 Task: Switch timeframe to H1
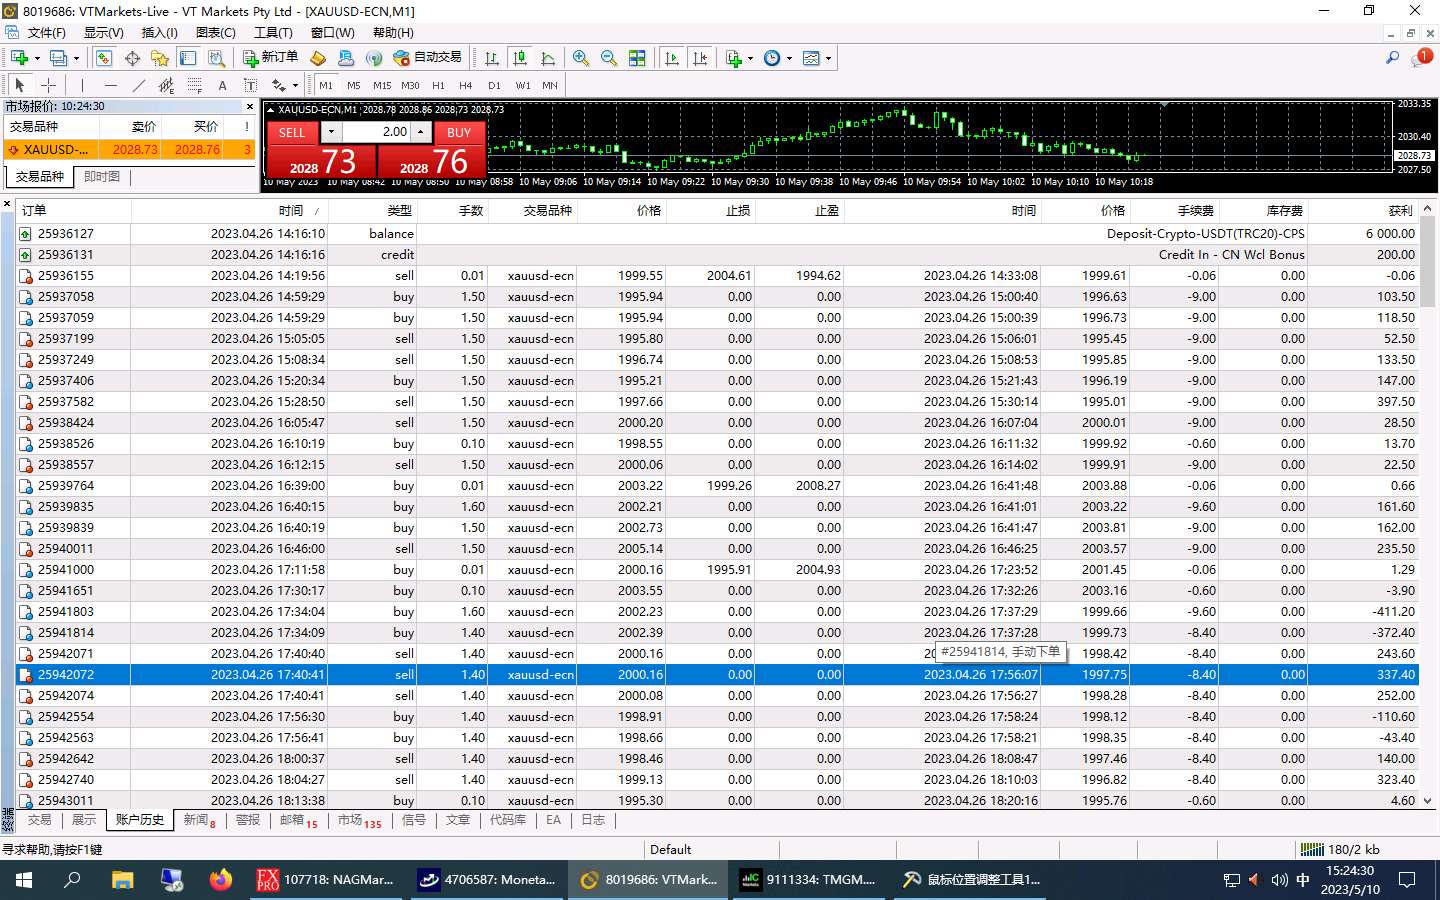point(438,85)
